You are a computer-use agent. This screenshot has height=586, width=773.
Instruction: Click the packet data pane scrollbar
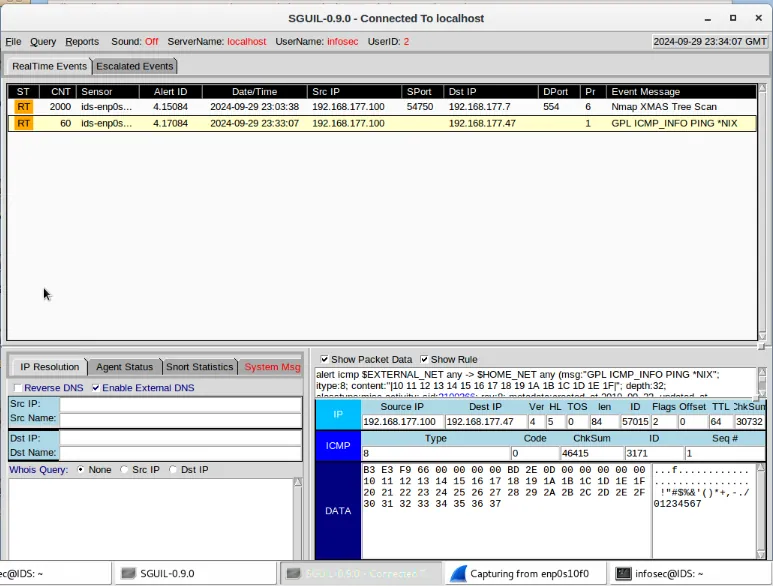pos(761,511)
